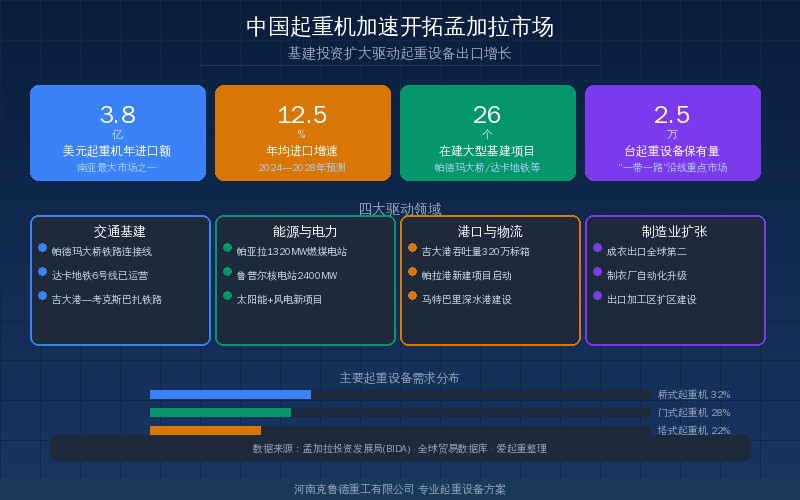
Task: Click the footer 河南克鲁德重工有限公司 专业起重设备方案
Action: (399, 489)
